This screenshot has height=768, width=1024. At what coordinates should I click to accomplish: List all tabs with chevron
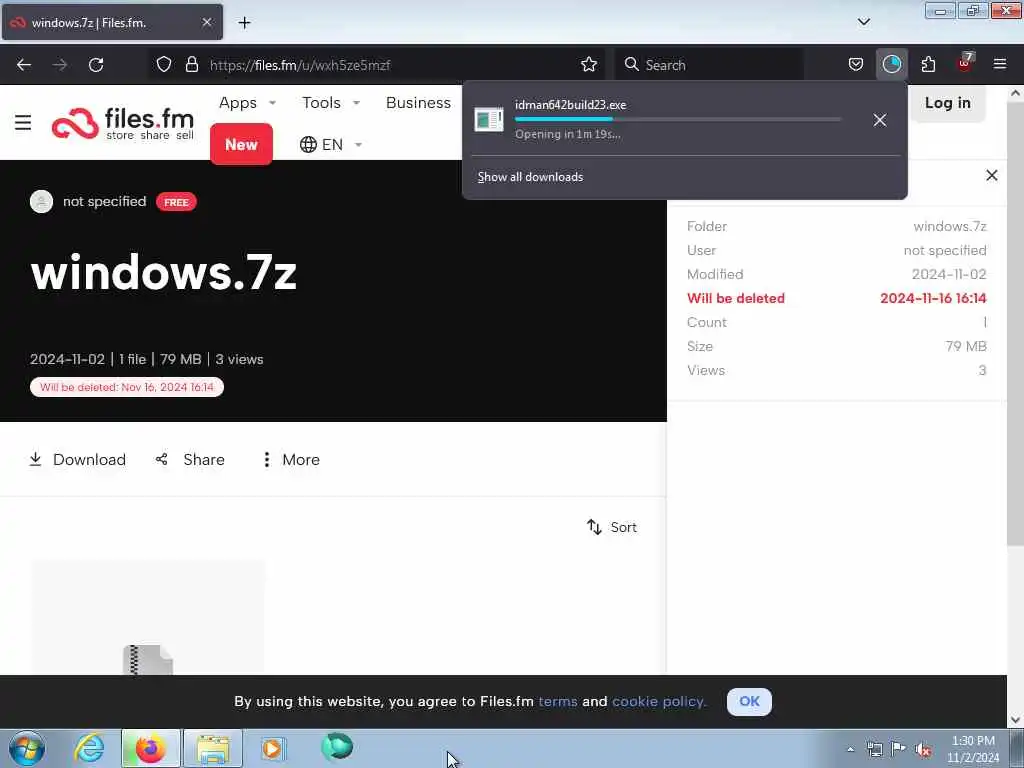863,22
